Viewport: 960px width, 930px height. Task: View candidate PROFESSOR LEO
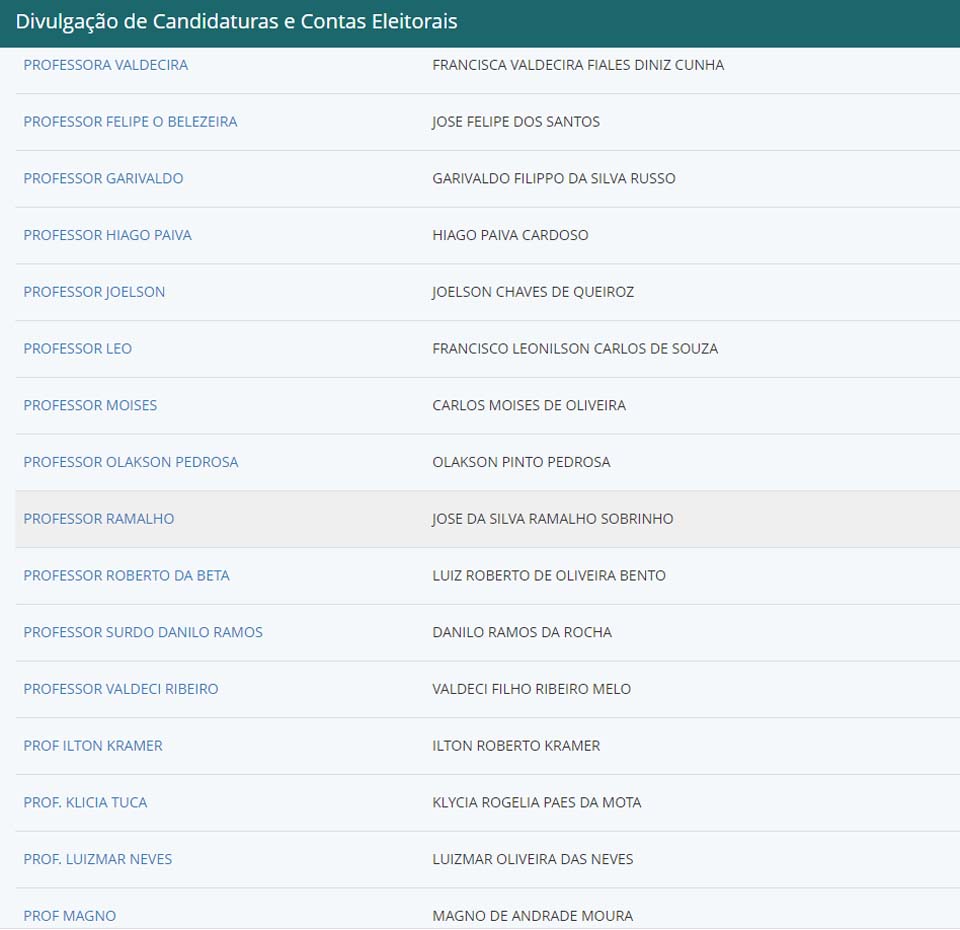click(x=77, y=349)
